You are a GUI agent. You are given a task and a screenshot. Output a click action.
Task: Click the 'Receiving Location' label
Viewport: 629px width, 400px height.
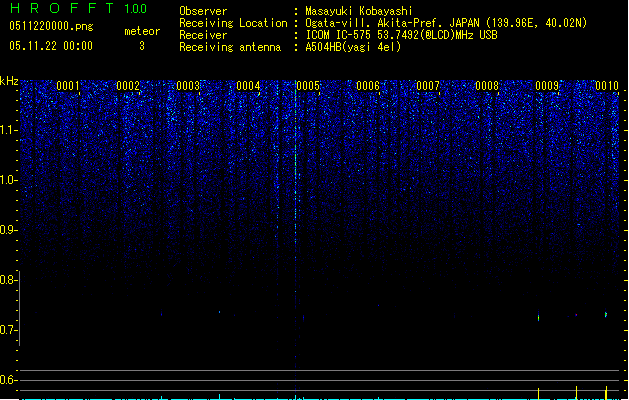(x=233, y=23)
